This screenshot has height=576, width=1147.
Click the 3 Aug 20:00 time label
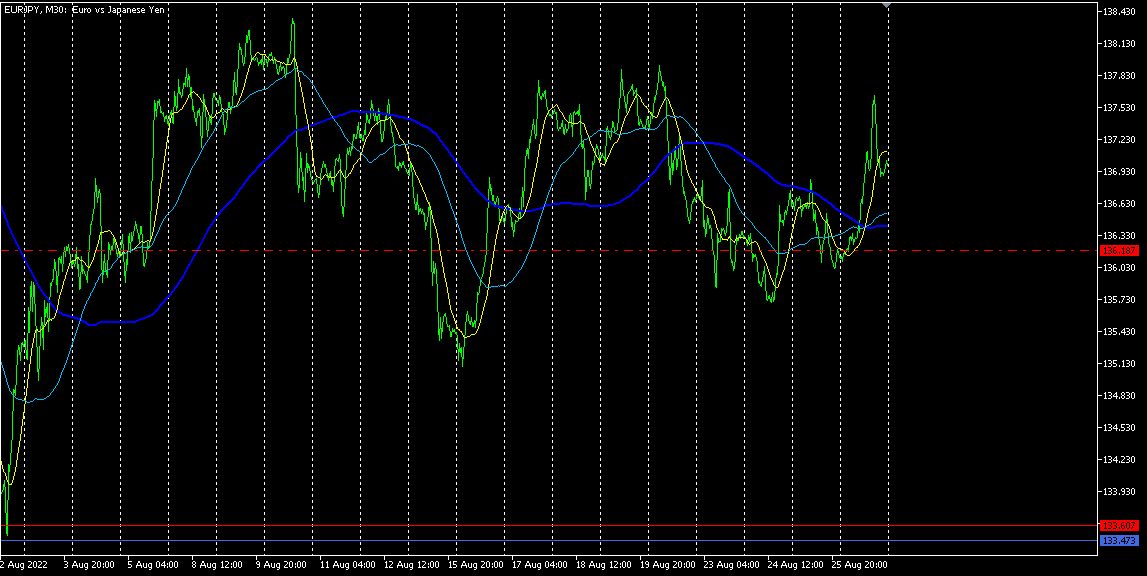(x=88, y=565)
